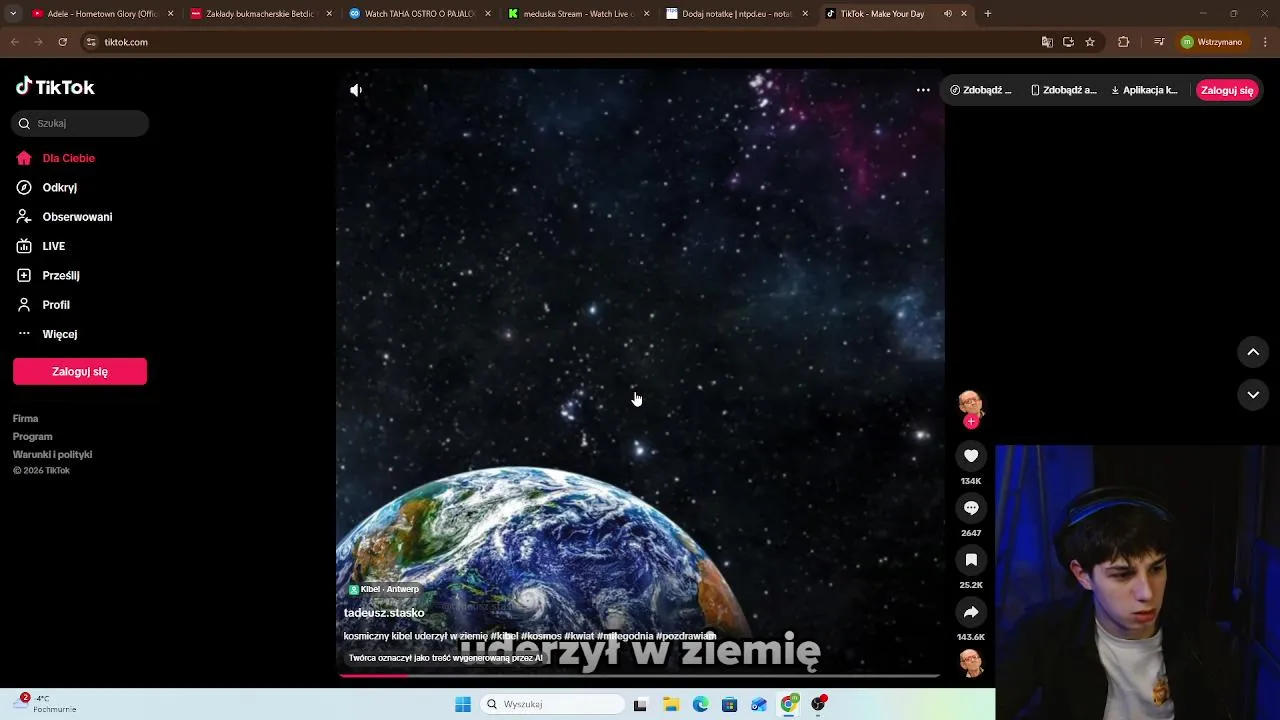This screenshot has height=720, width=1280.
Task: Click the second Zdobądź a... button with phone icon
Action: (1064, 90)
